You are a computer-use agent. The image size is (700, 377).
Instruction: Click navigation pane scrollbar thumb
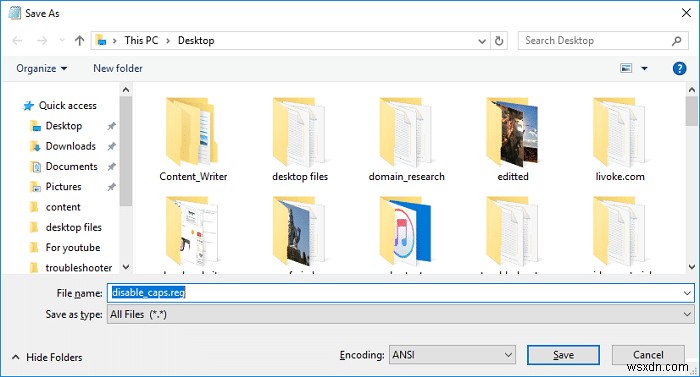coord(126,151)
